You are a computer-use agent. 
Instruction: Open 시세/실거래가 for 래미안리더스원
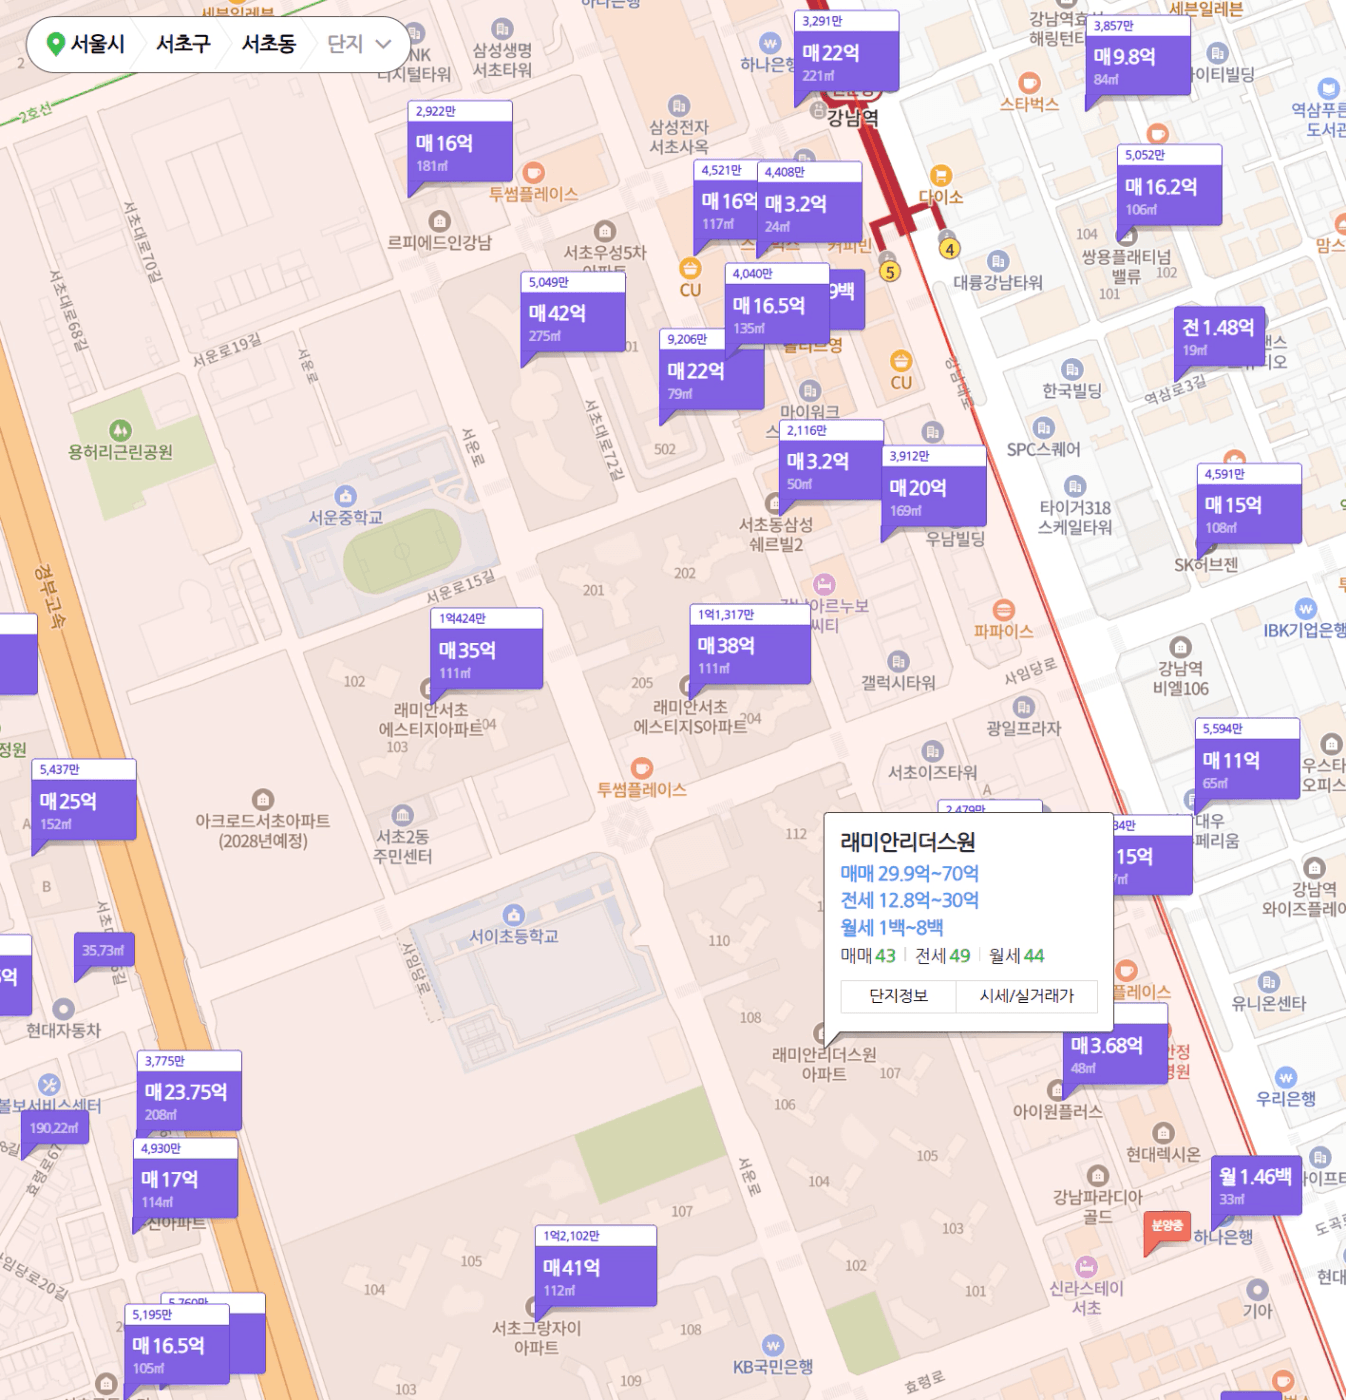pyautogui.click(x=1026, y=996)
